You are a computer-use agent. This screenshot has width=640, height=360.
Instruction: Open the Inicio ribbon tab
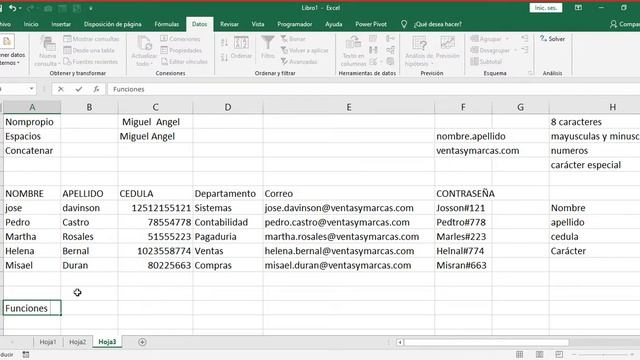pyautogui.click(x=31, y=24)
